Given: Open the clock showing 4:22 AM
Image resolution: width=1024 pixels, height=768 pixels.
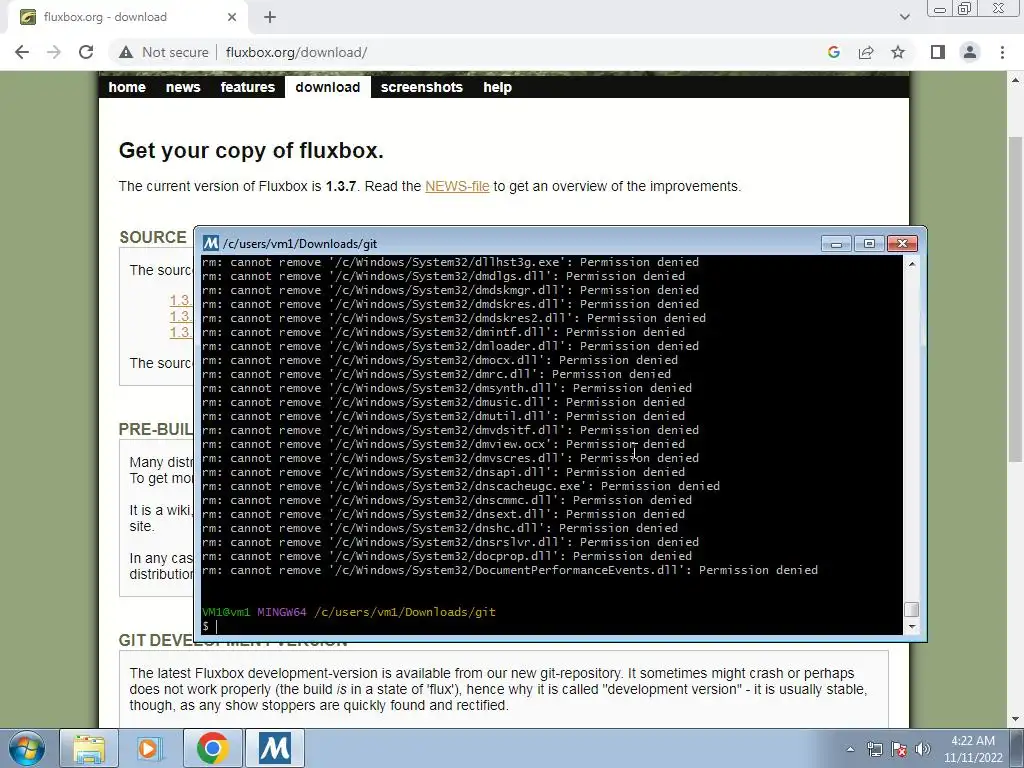Looking at the screenshot, I should coord(973,748).
